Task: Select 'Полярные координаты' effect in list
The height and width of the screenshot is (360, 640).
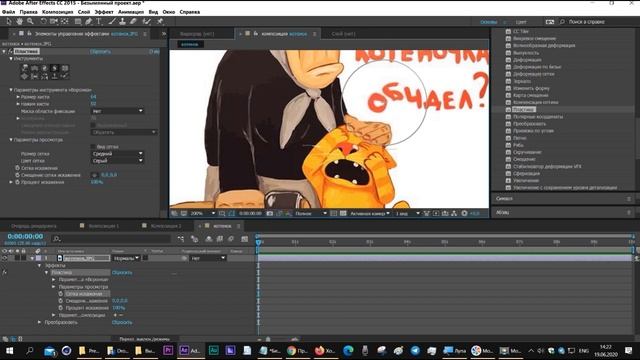Action: tap(538, 116)
